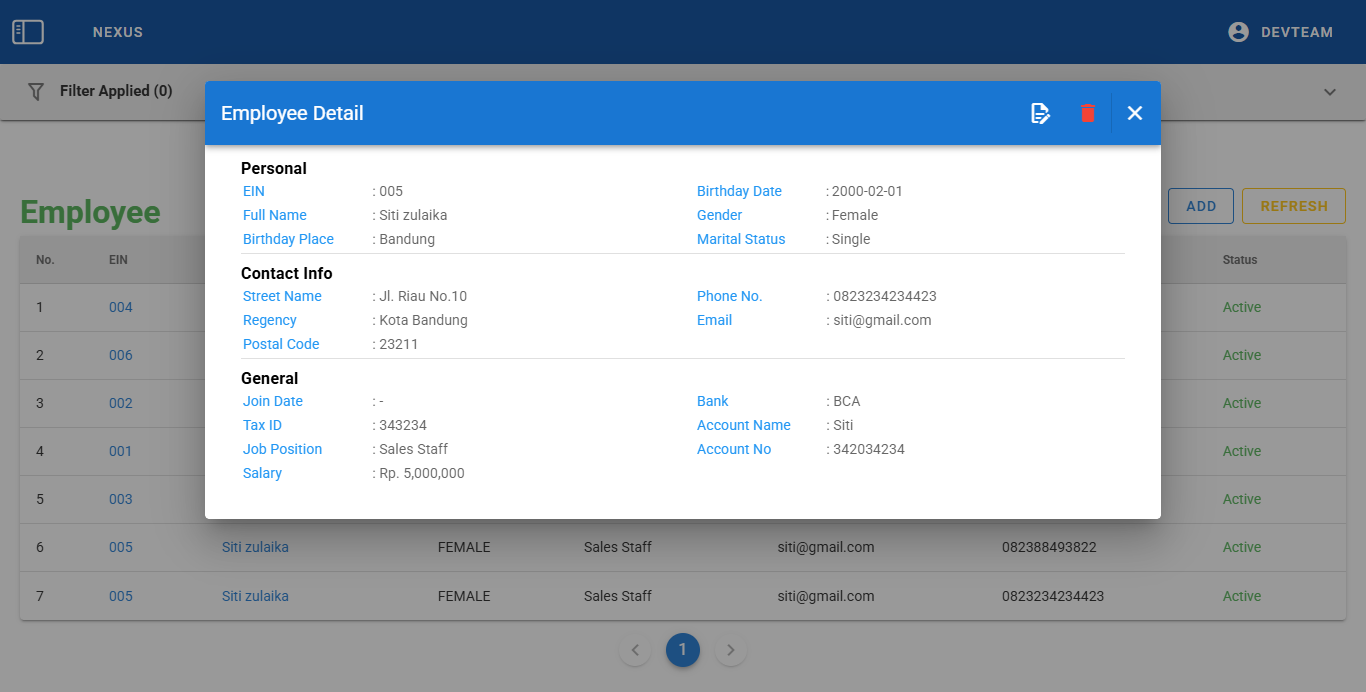Go to next page arrow
This screenshot has width=1366, height=692.
tap(731, 650)
